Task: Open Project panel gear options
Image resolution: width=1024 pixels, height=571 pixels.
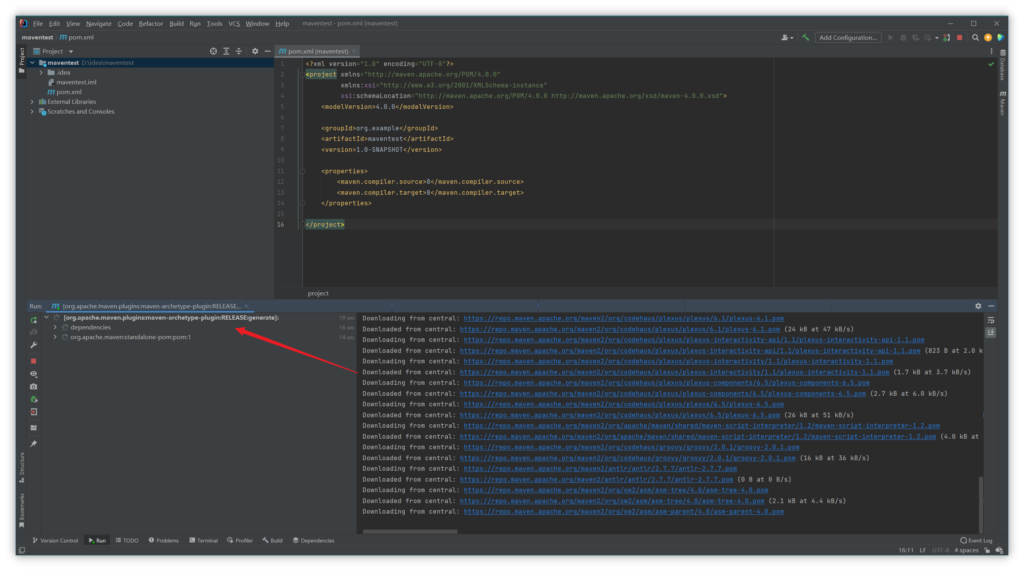Action: pos(255,51)
